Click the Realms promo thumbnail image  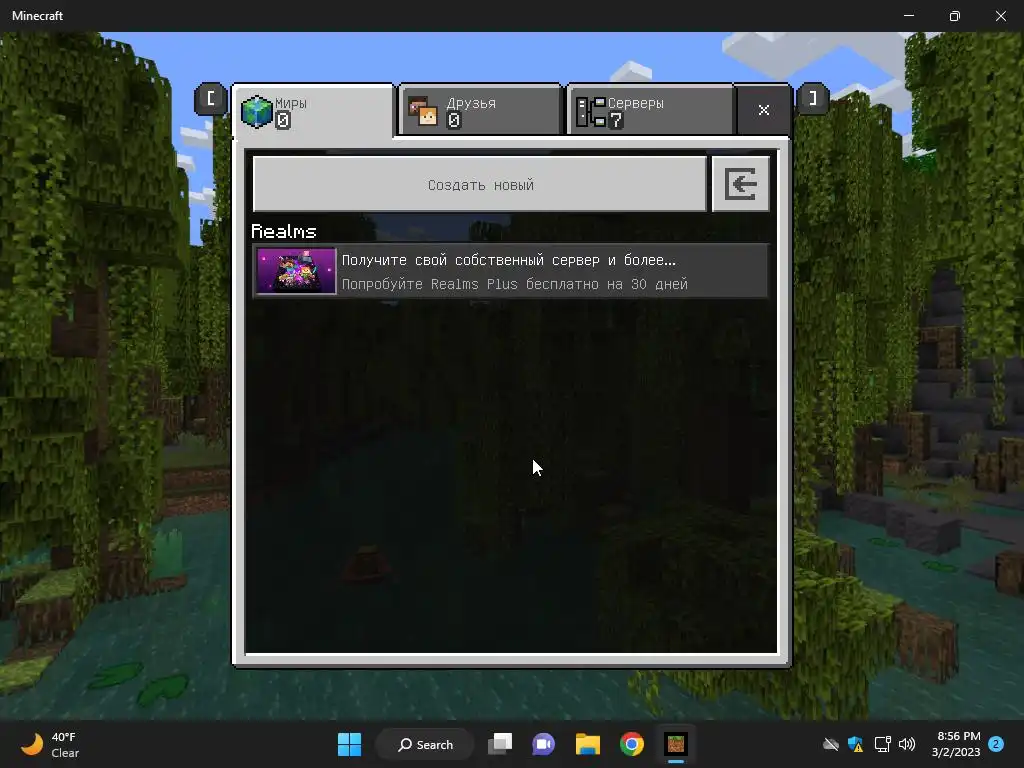pyautogui.click(x=296, y=271)
